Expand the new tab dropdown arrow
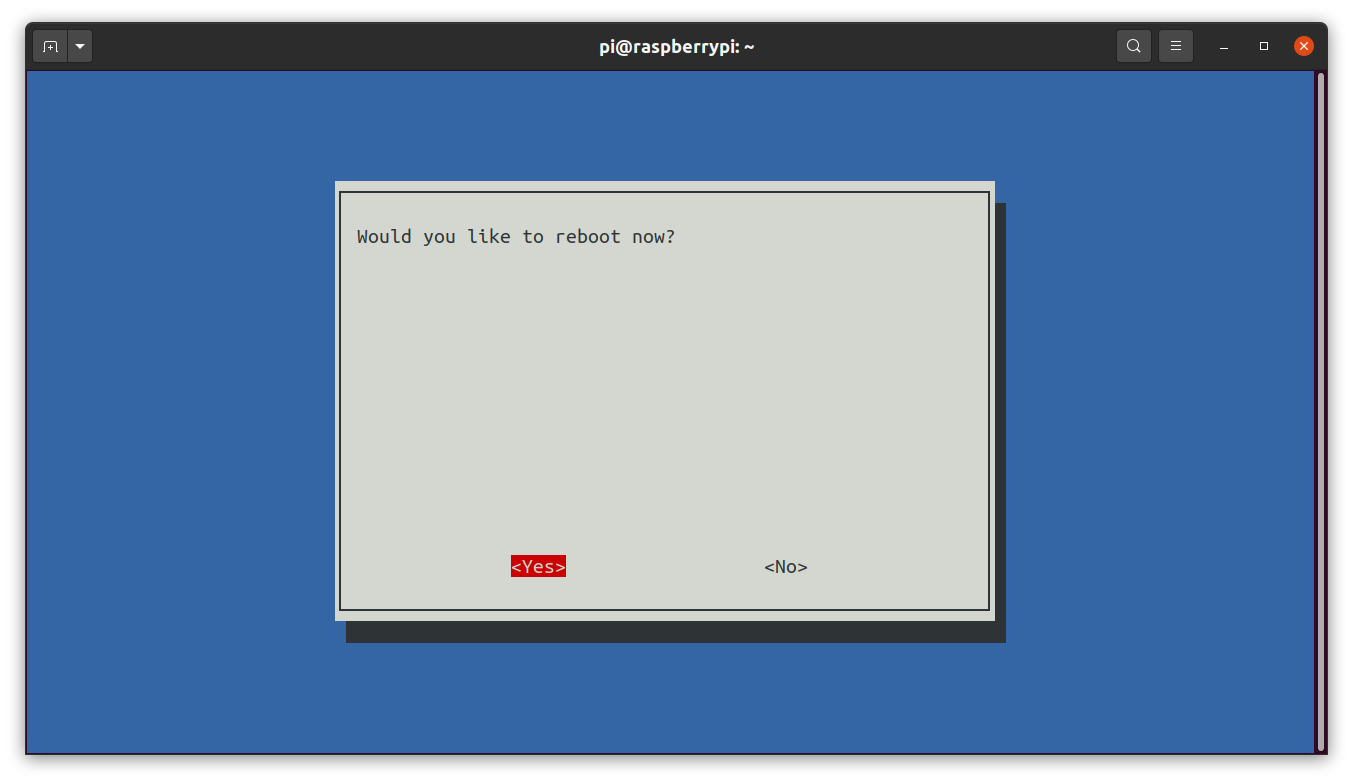The height and width of the screenshot is (783, 1353). [80, 46]
